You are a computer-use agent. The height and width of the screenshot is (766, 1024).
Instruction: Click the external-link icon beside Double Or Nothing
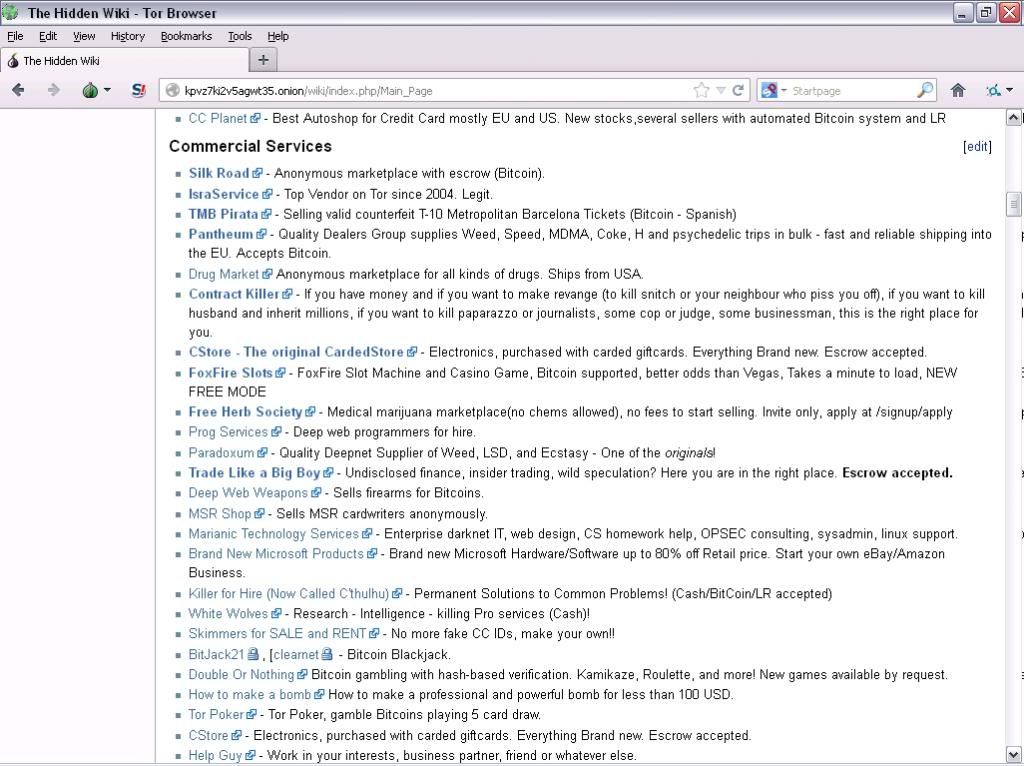pyautogui.click(x=302, y=675)
